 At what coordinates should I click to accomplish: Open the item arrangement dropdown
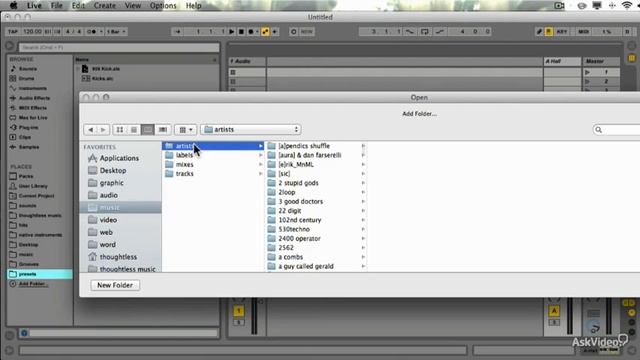186,130
